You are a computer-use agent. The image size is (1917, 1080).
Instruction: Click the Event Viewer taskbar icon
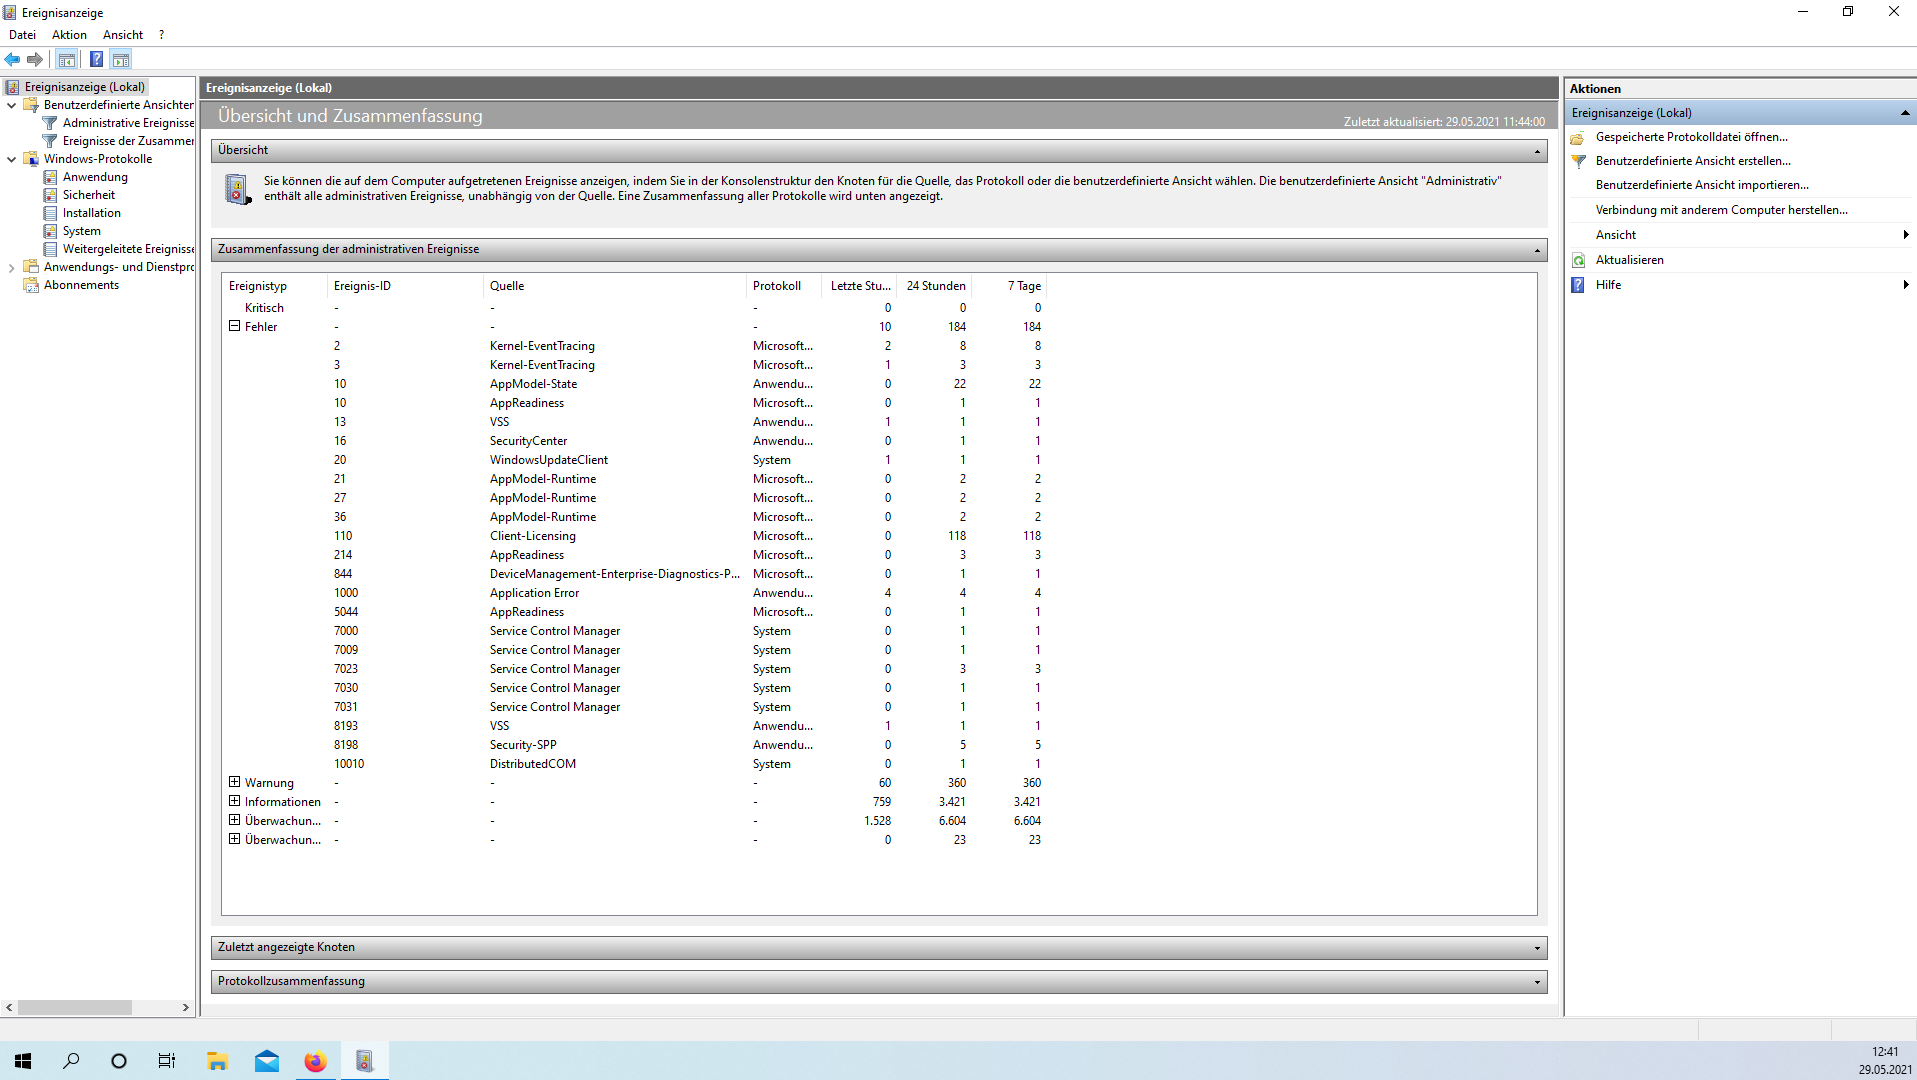(364, 1061)
